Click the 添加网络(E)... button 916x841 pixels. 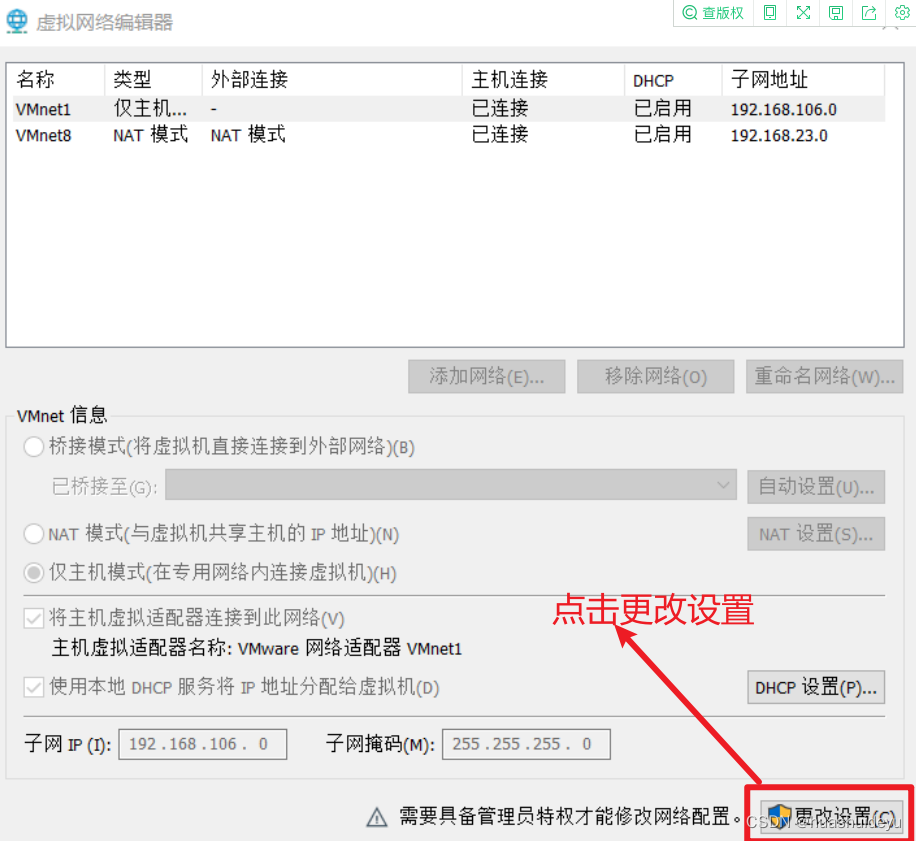click(x=487, y=377)
